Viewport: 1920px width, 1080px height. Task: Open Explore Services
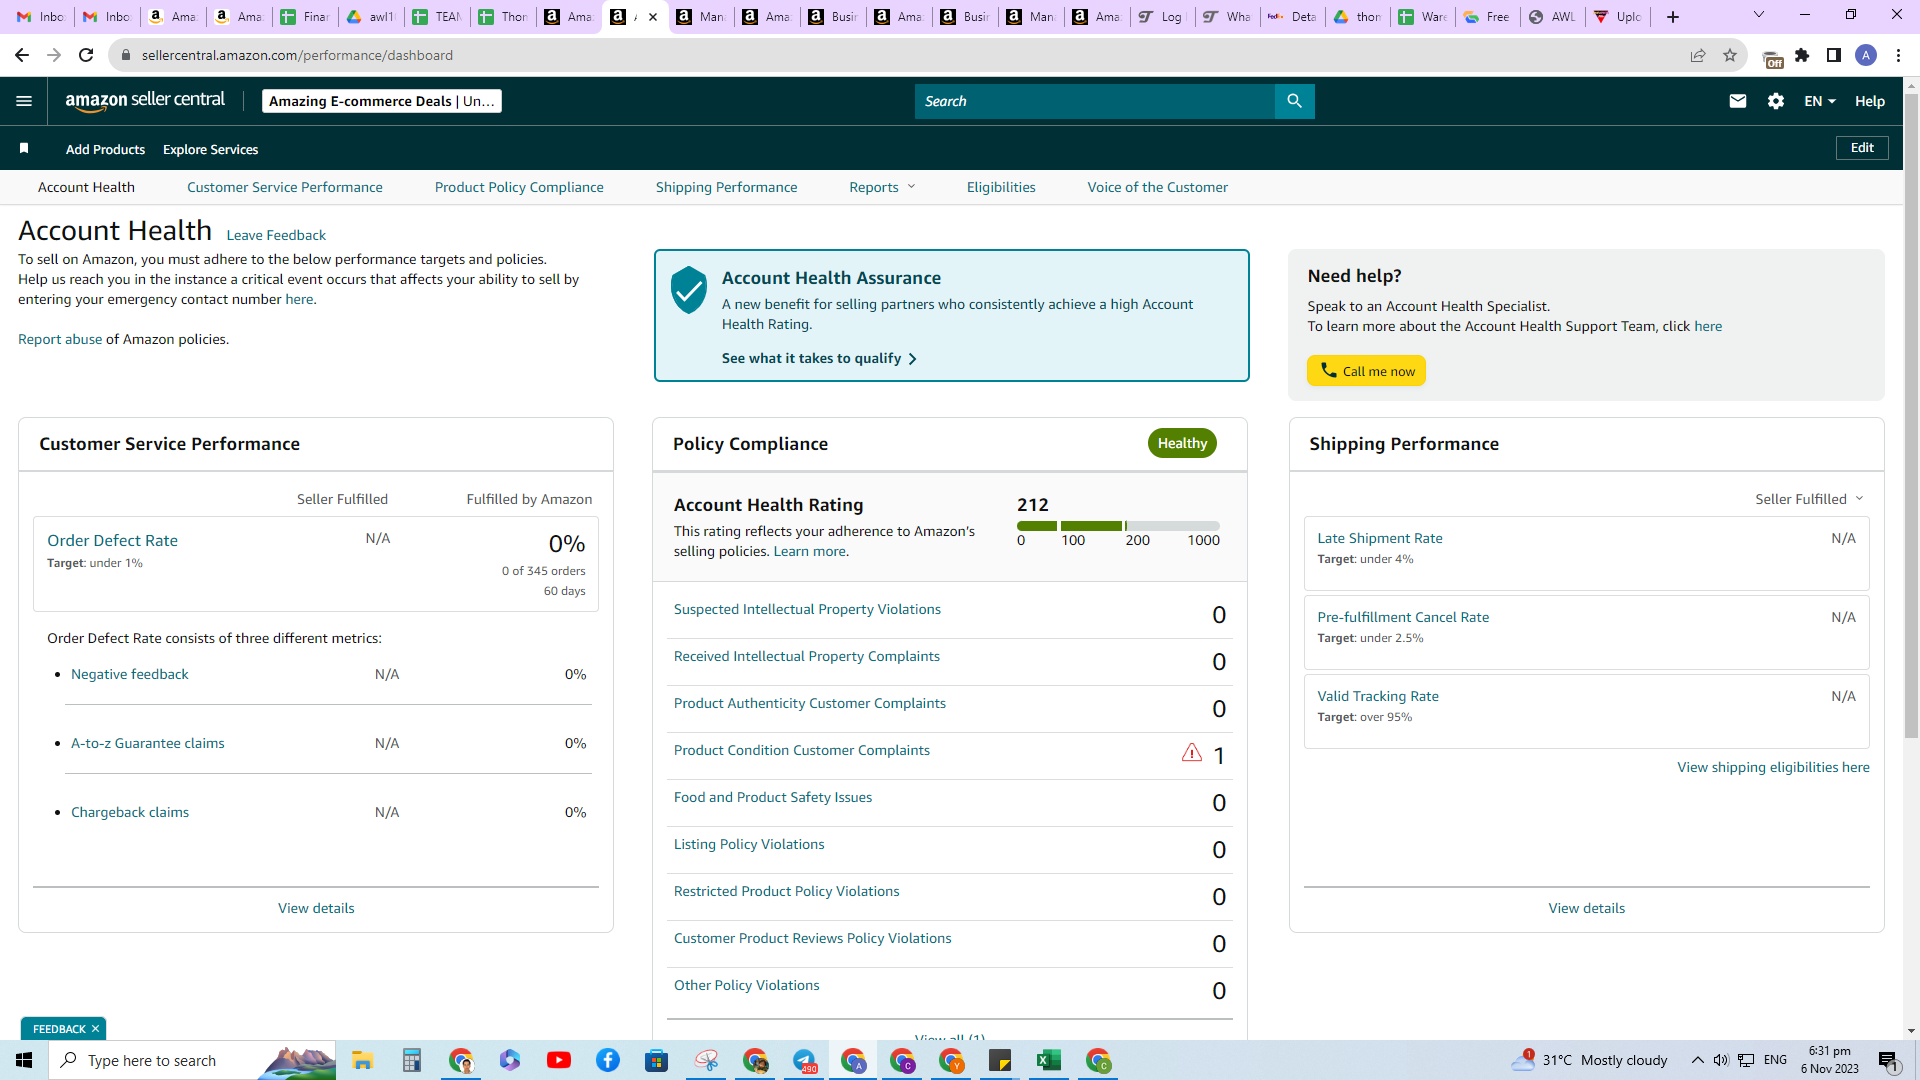210,149
